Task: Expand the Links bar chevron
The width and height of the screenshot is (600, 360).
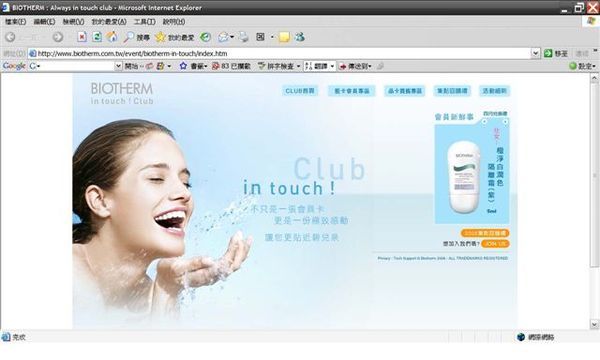Action: pos(595,51)
